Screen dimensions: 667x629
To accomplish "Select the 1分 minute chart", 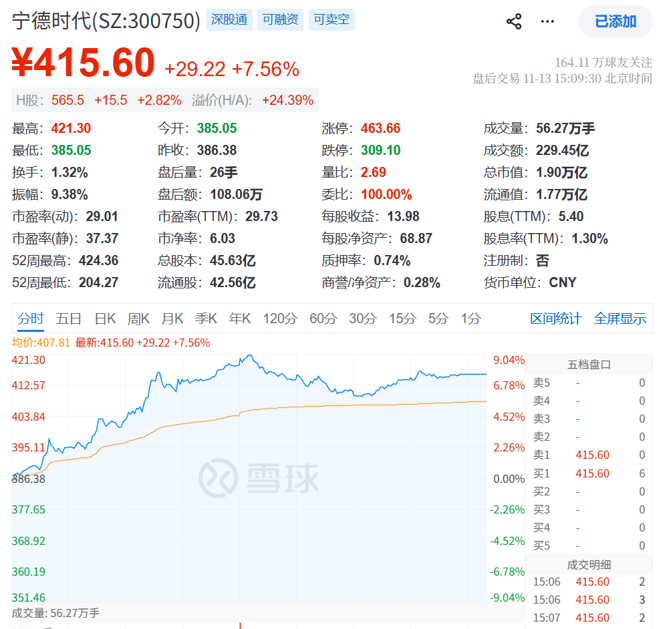I will pyautogui.click(x=470, y=318).
